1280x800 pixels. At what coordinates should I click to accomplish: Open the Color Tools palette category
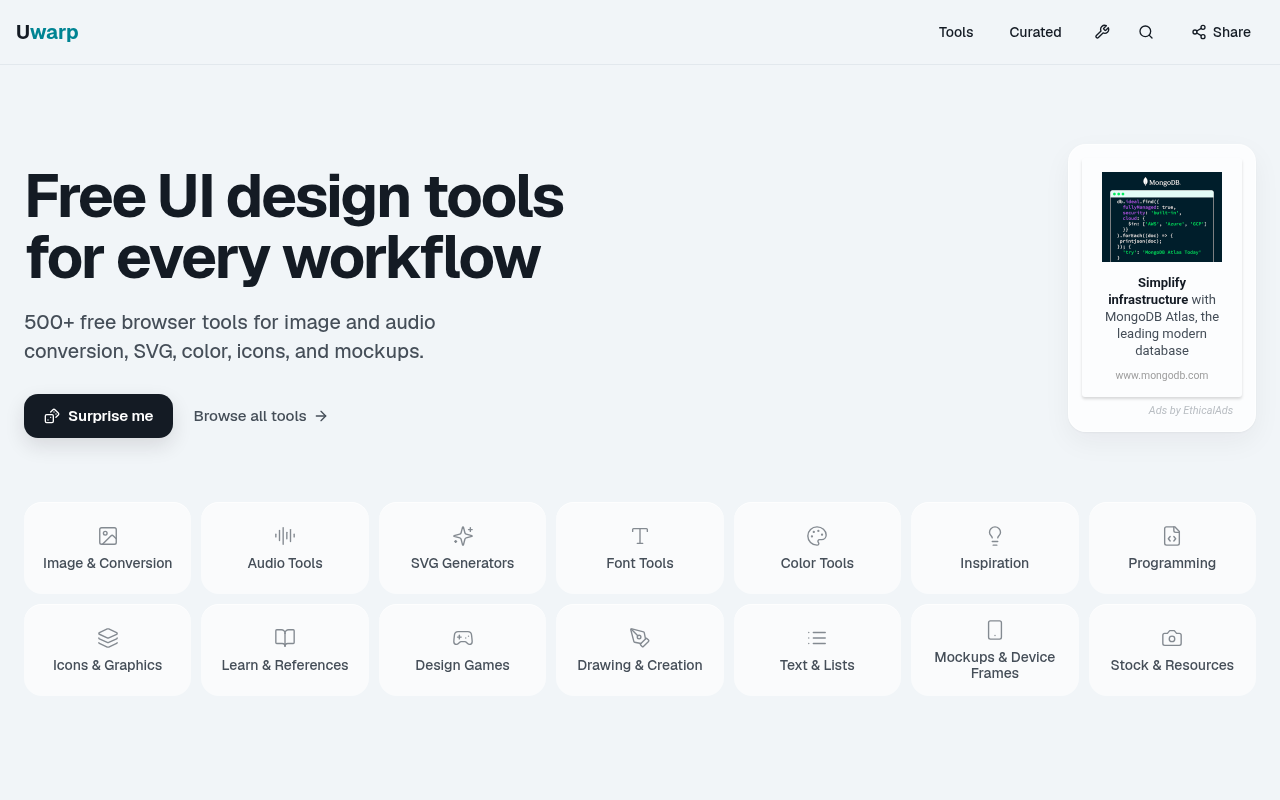click(x=817, y=548)
